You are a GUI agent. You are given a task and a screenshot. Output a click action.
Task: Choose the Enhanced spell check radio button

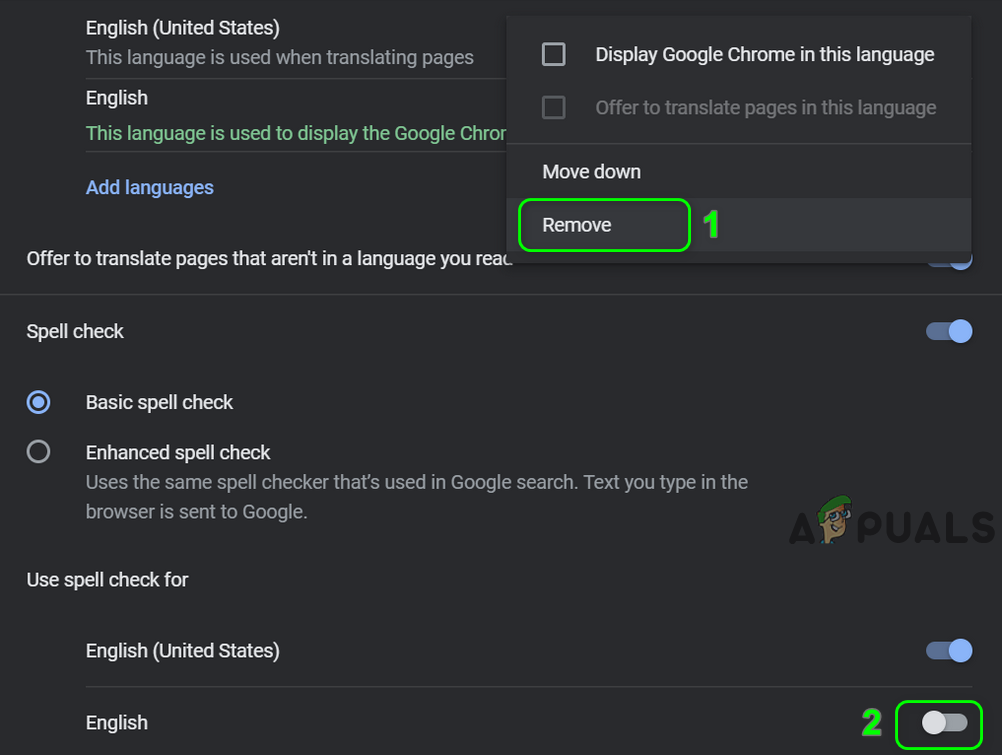(39, 452)
